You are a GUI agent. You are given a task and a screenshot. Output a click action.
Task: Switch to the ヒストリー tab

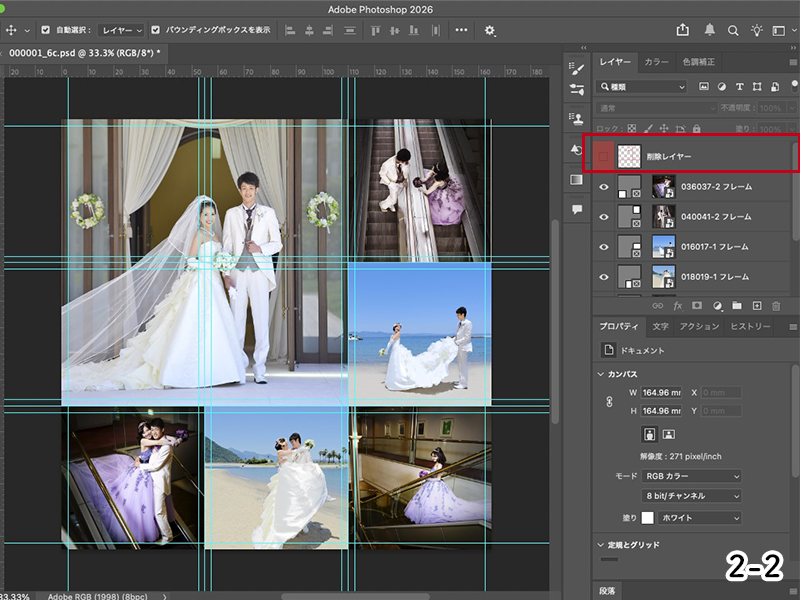(x=750, y=326)
